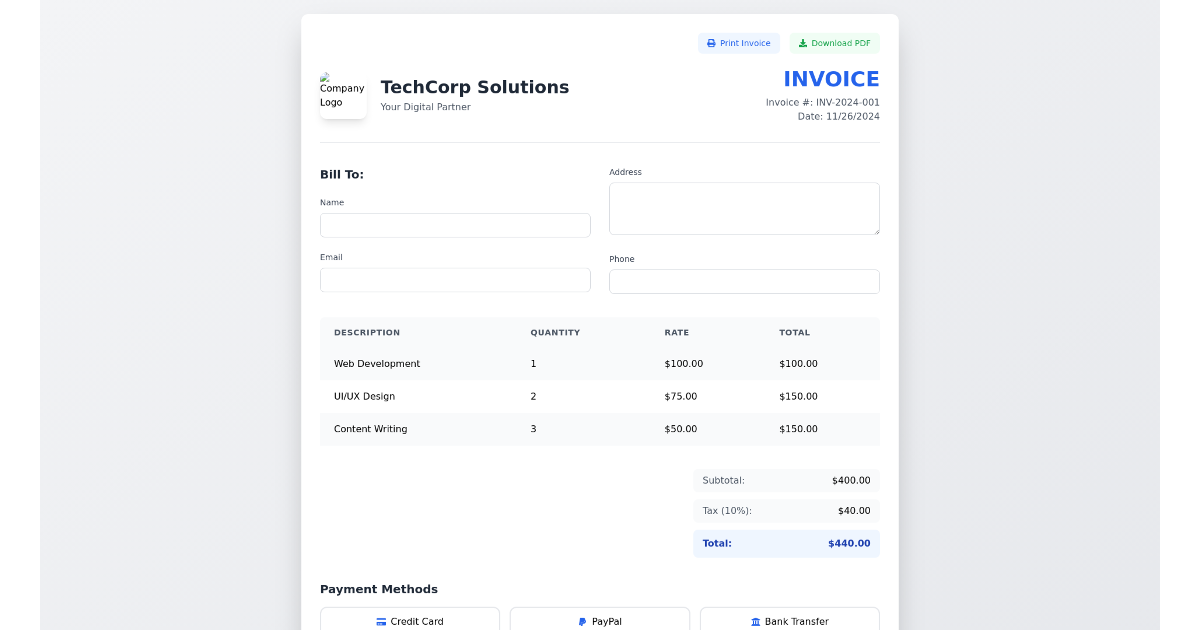The height and width of the screenshot is (630, 1200).
Task: Click the blue INVOICE heading
Action: click(x=831, y=79)
